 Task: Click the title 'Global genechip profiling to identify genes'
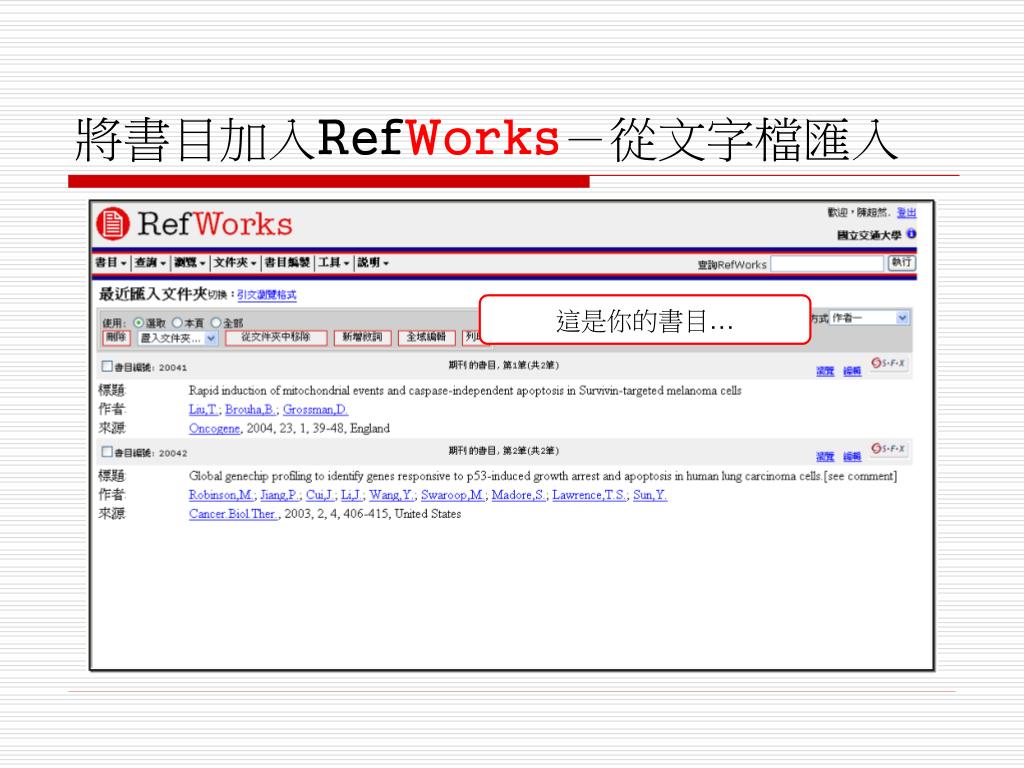(x=543, y=476)
